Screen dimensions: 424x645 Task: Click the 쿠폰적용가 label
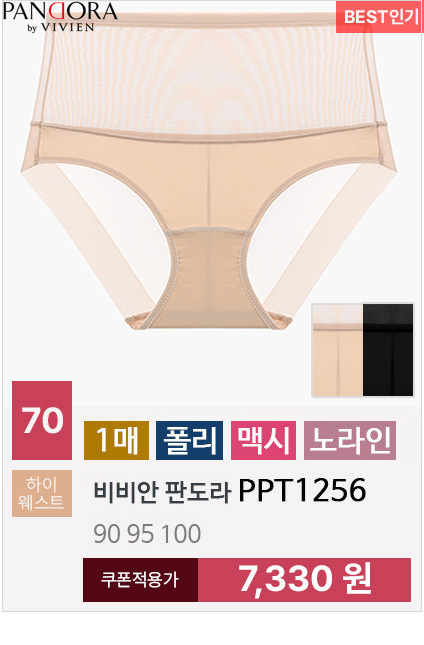point(140,580)
